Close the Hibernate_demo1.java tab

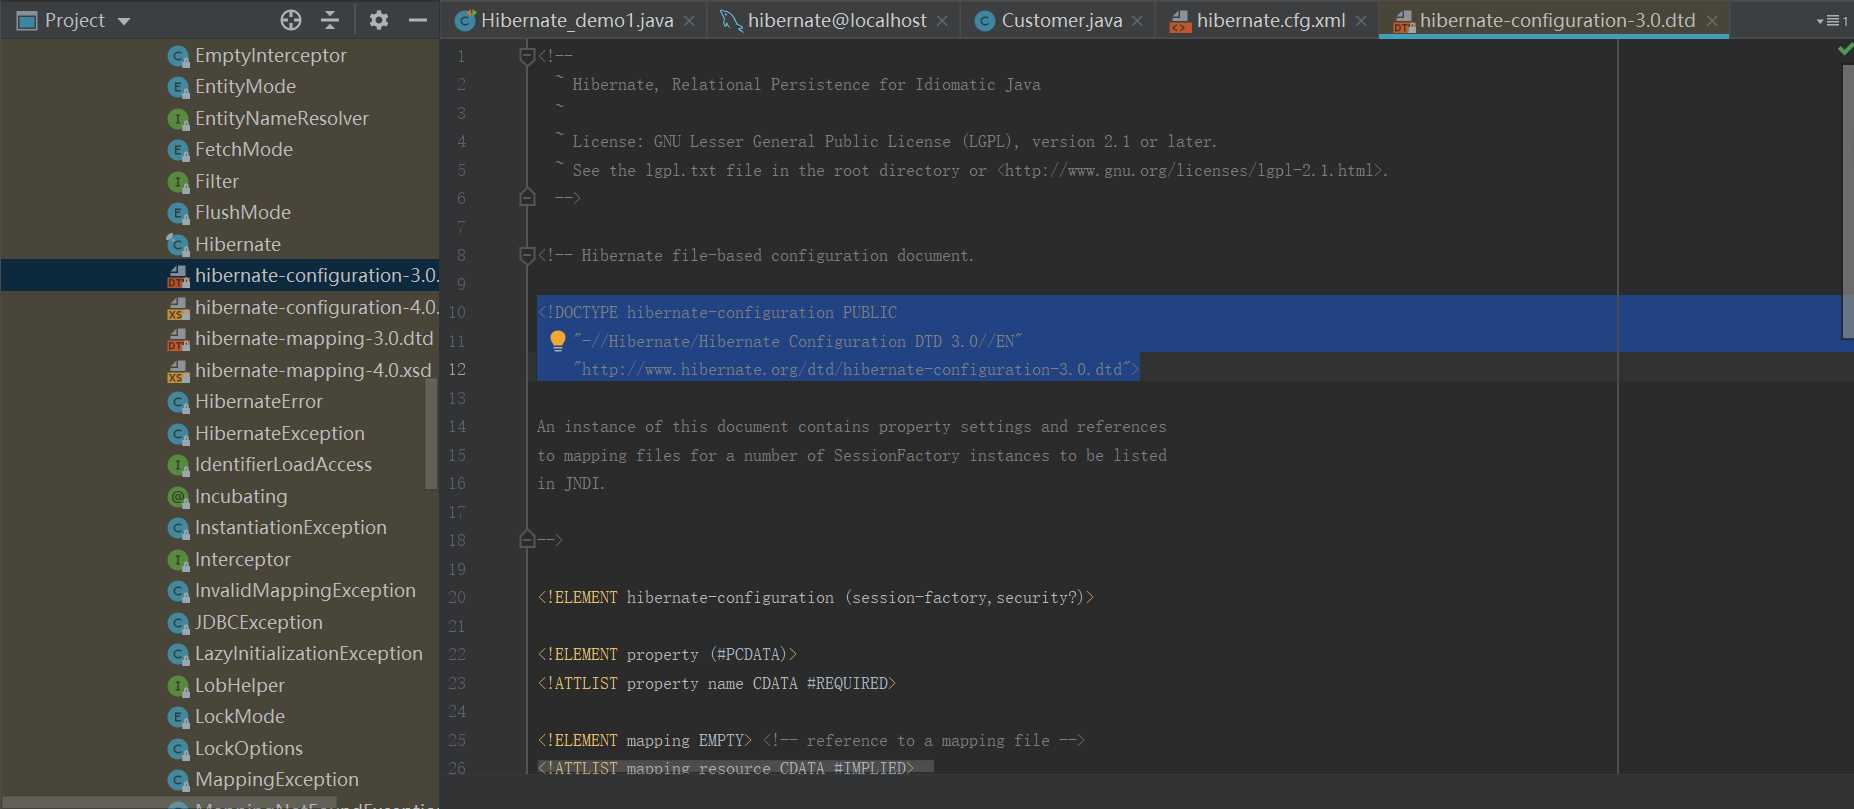(x=689, y=21)
